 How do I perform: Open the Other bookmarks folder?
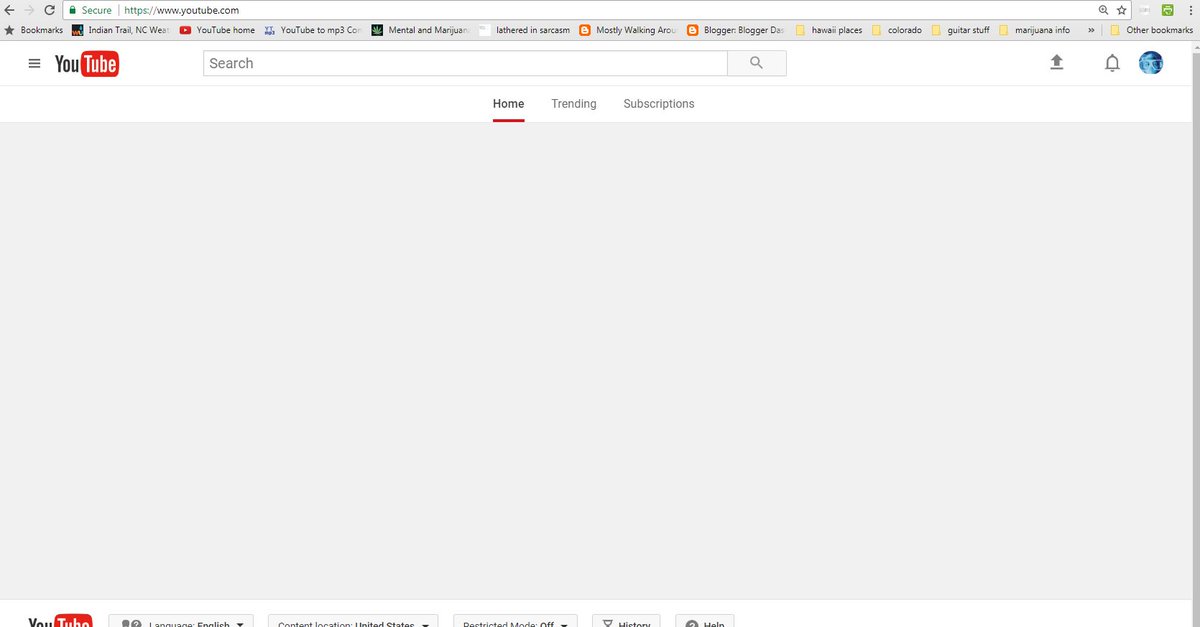[x=1151, y=30]
